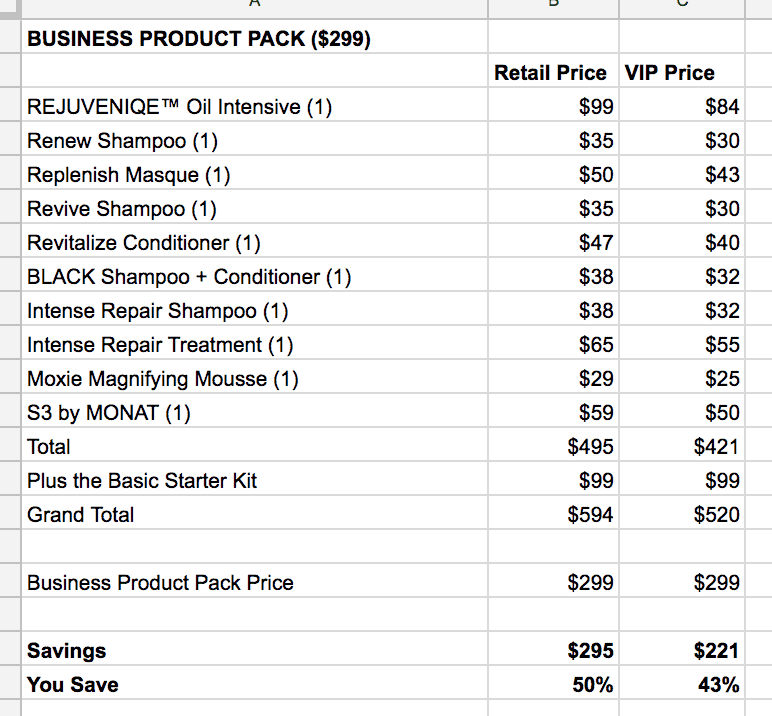Select the Renew Shampoo (1) cell
The width and height of the screenshot is (772, 716).
click(x=123, y=141)
